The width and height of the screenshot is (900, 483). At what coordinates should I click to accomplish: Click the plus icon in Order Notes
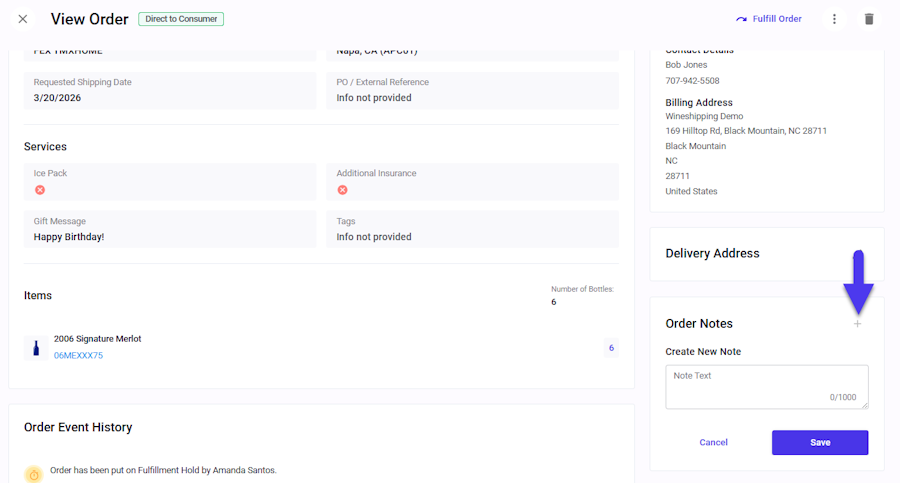857,324
